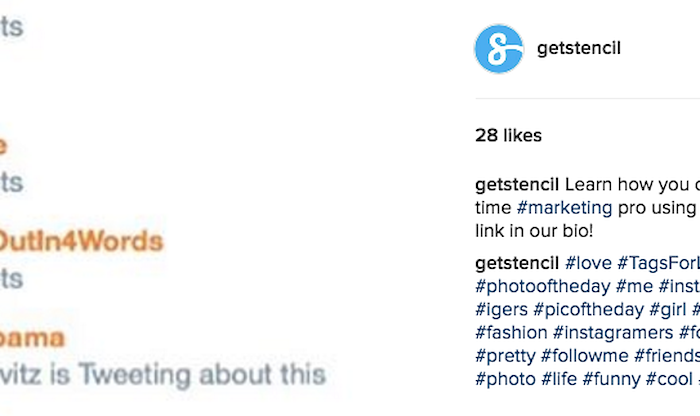Select the #me hashtag

634,286
